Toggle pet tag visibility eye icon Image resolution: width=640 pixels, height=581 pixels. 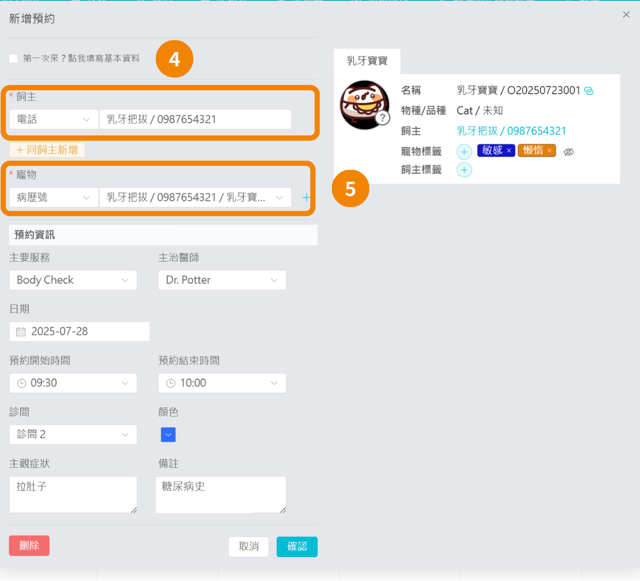[x=569, y=152]
